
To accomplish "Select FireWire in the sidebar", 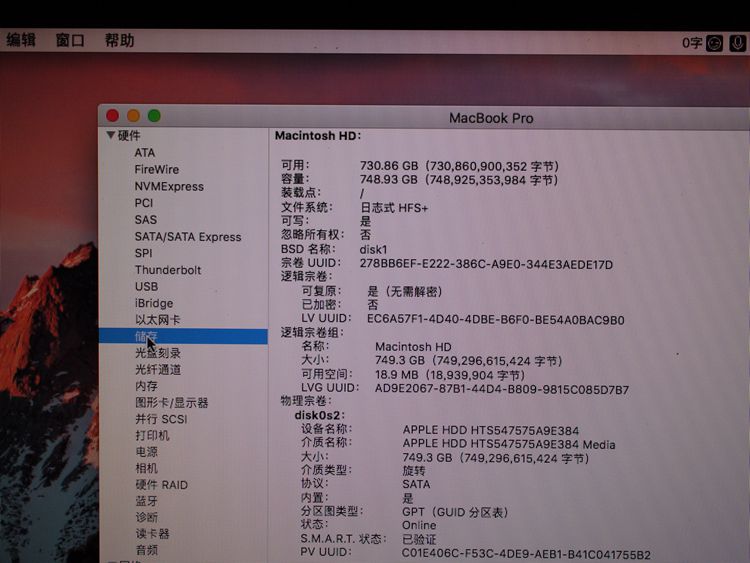I will (x=156, y=169).
